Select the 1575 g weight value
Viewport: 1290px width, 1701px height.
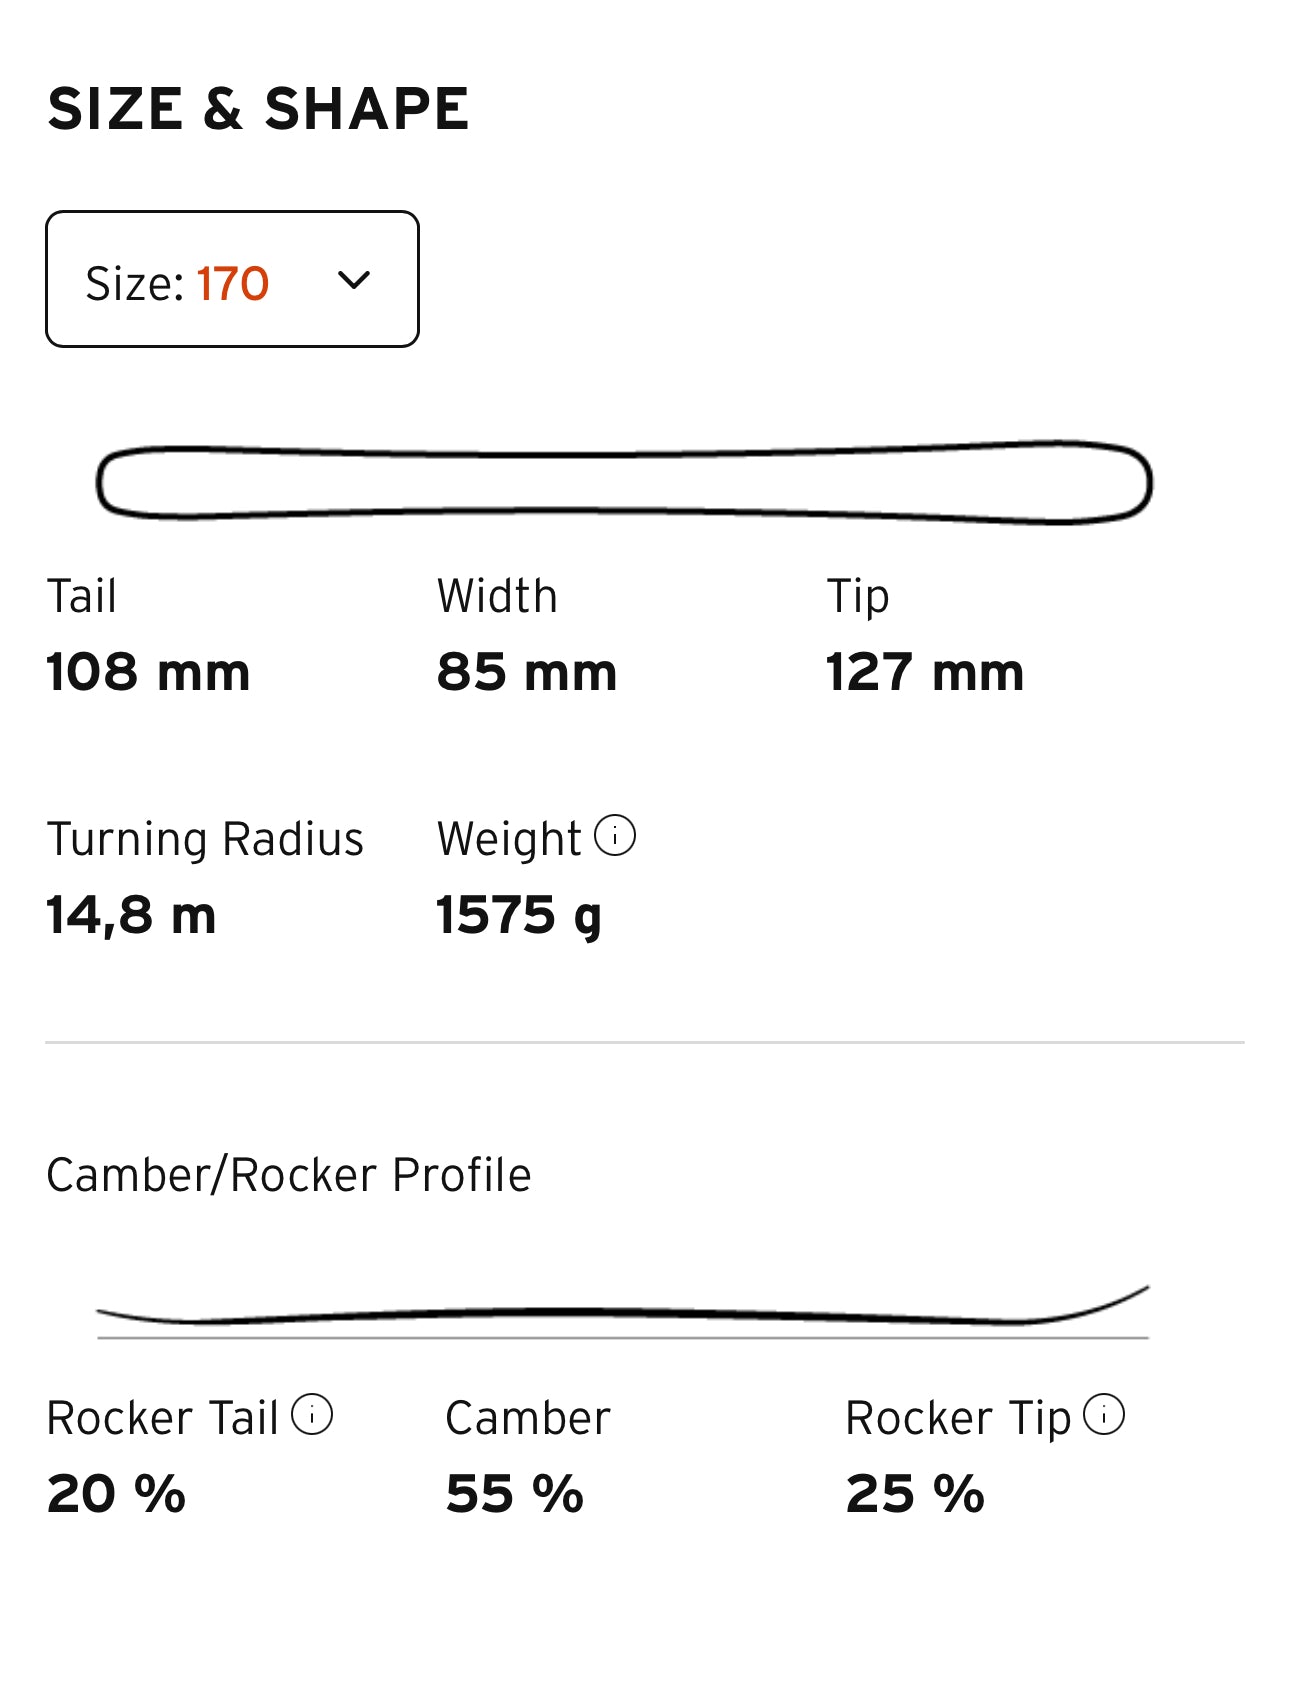coord(519,915)
